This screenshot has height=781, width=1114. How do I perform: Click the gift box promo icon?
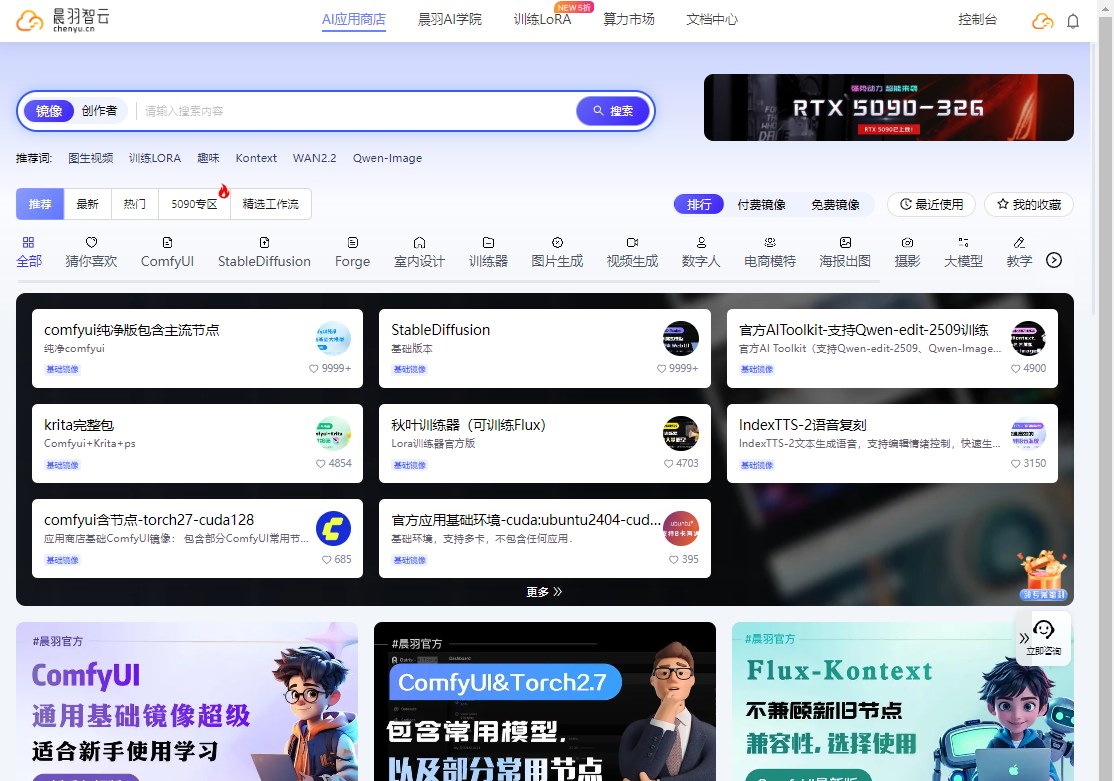coord(1043,575)
